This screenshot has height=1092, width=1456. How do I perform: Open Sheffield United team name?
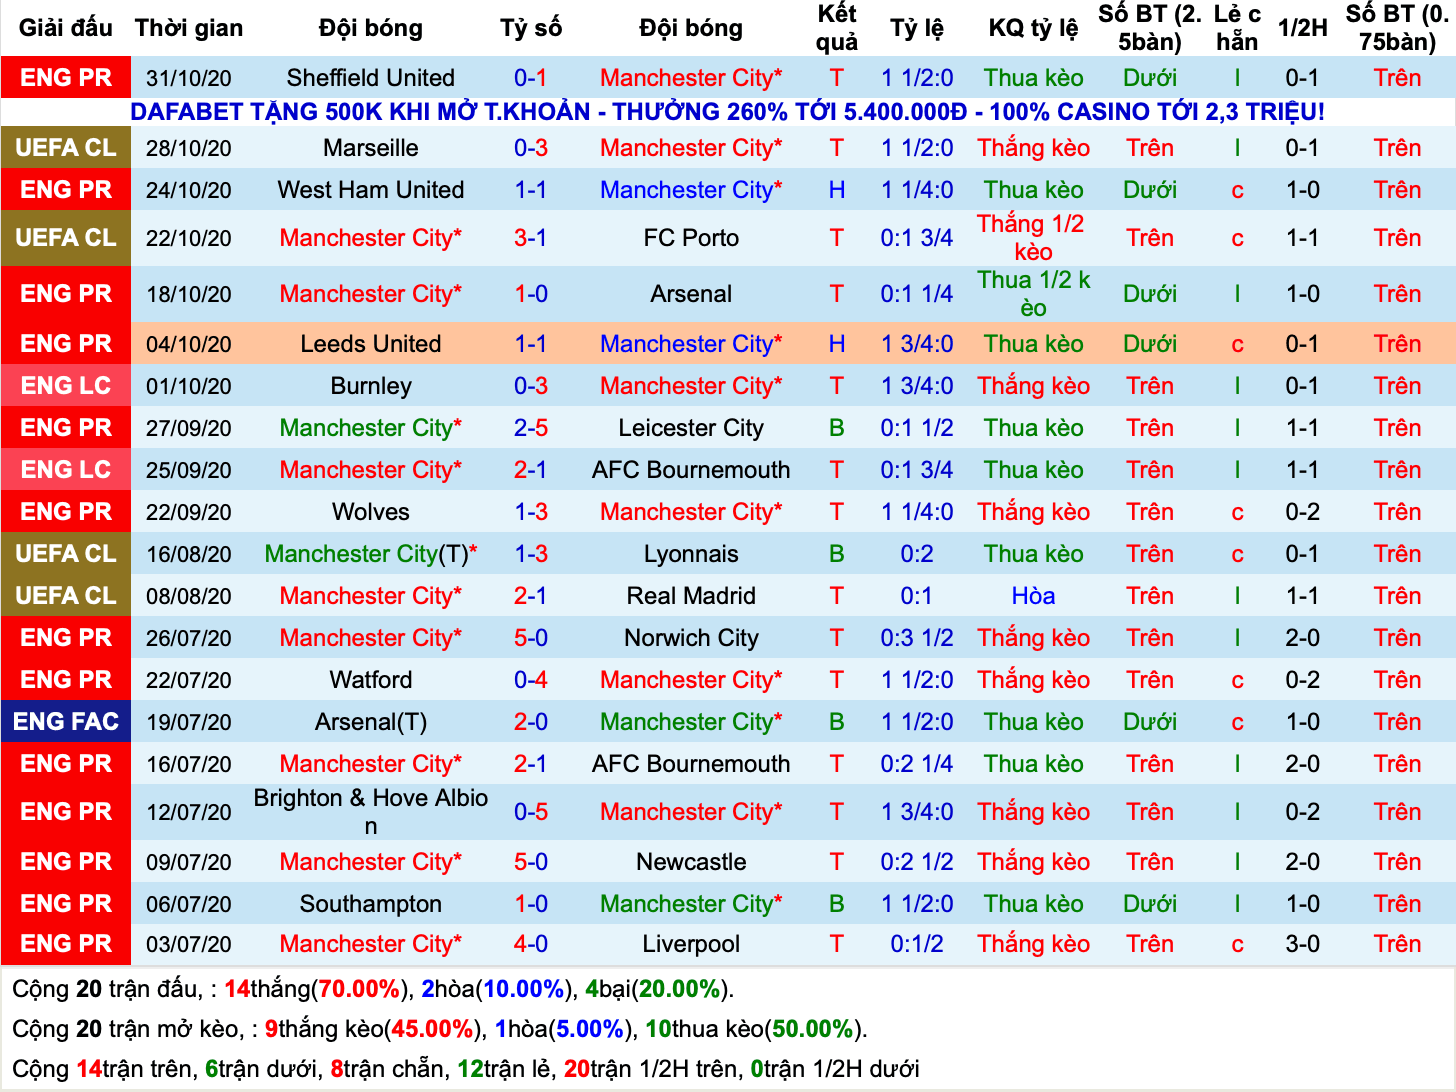(x=371, y=78)
